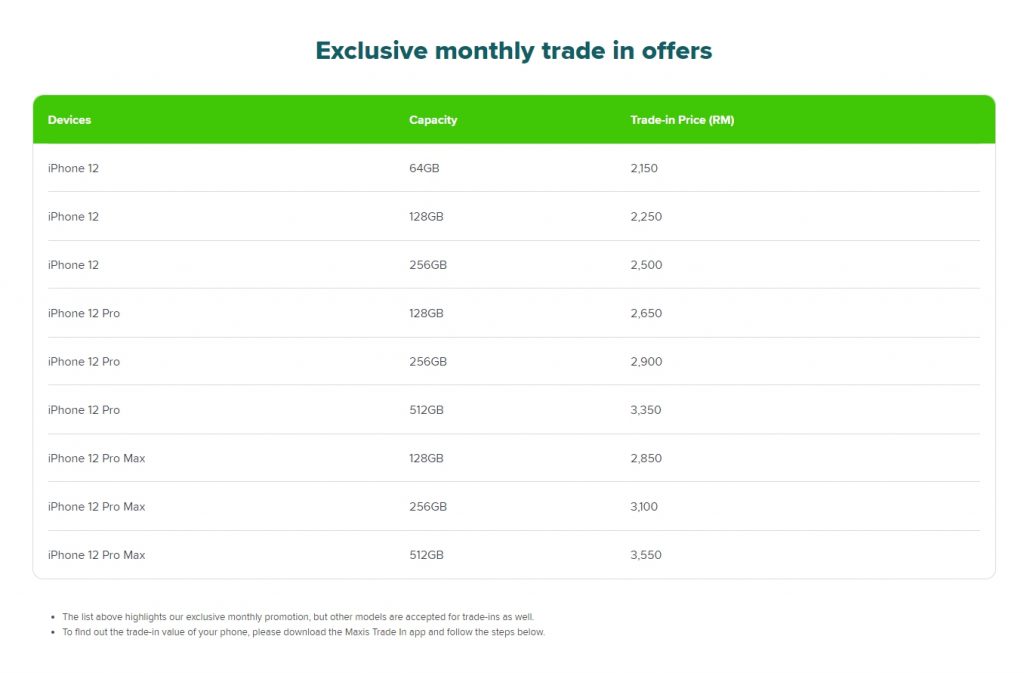Click iPhone 12 Pro Max in the 512GB row
This screenshot has height=673, width=1024.
(x=96, y=555)
